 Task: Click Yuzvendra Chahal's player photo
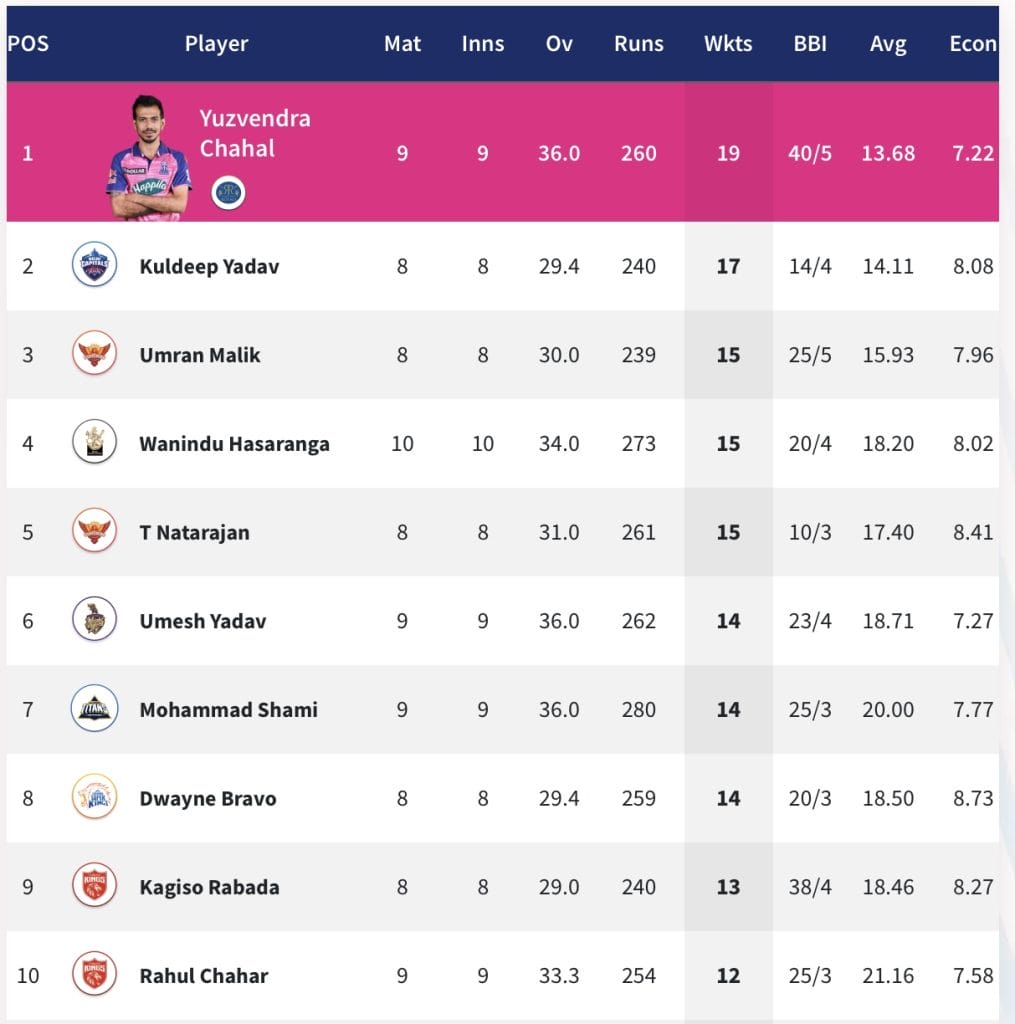click(x=148, y=160)
